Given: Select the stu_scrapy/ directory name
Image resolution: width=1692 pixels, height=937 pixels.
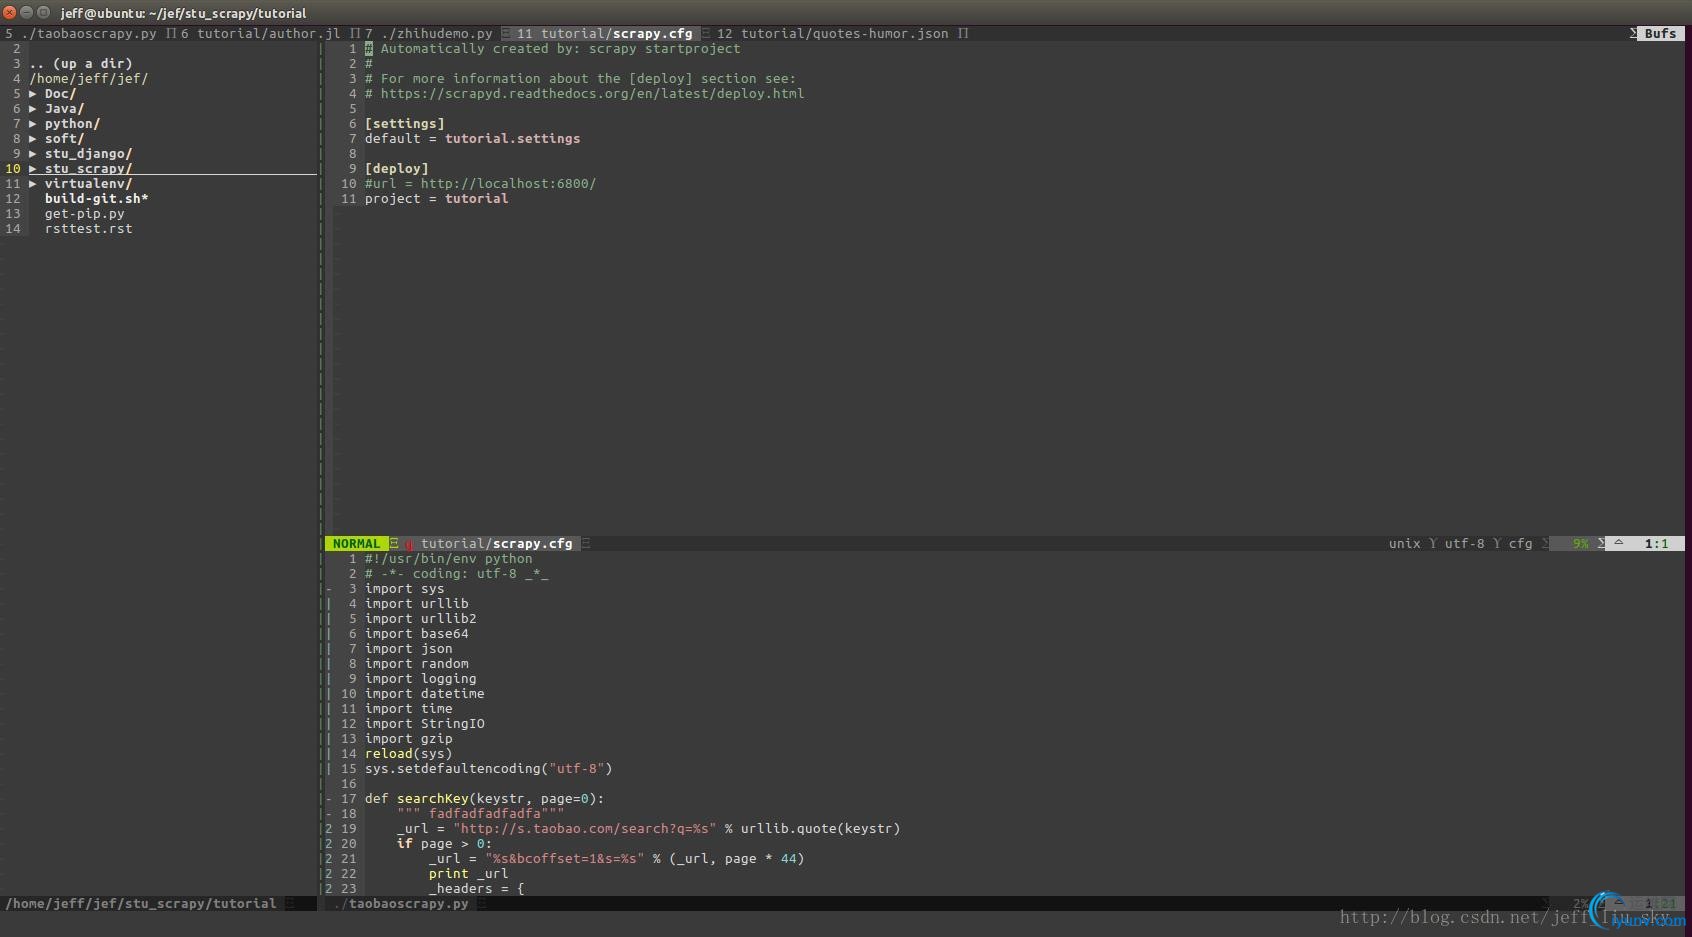Looking at the screenshot, I should [x=88, y=169].
